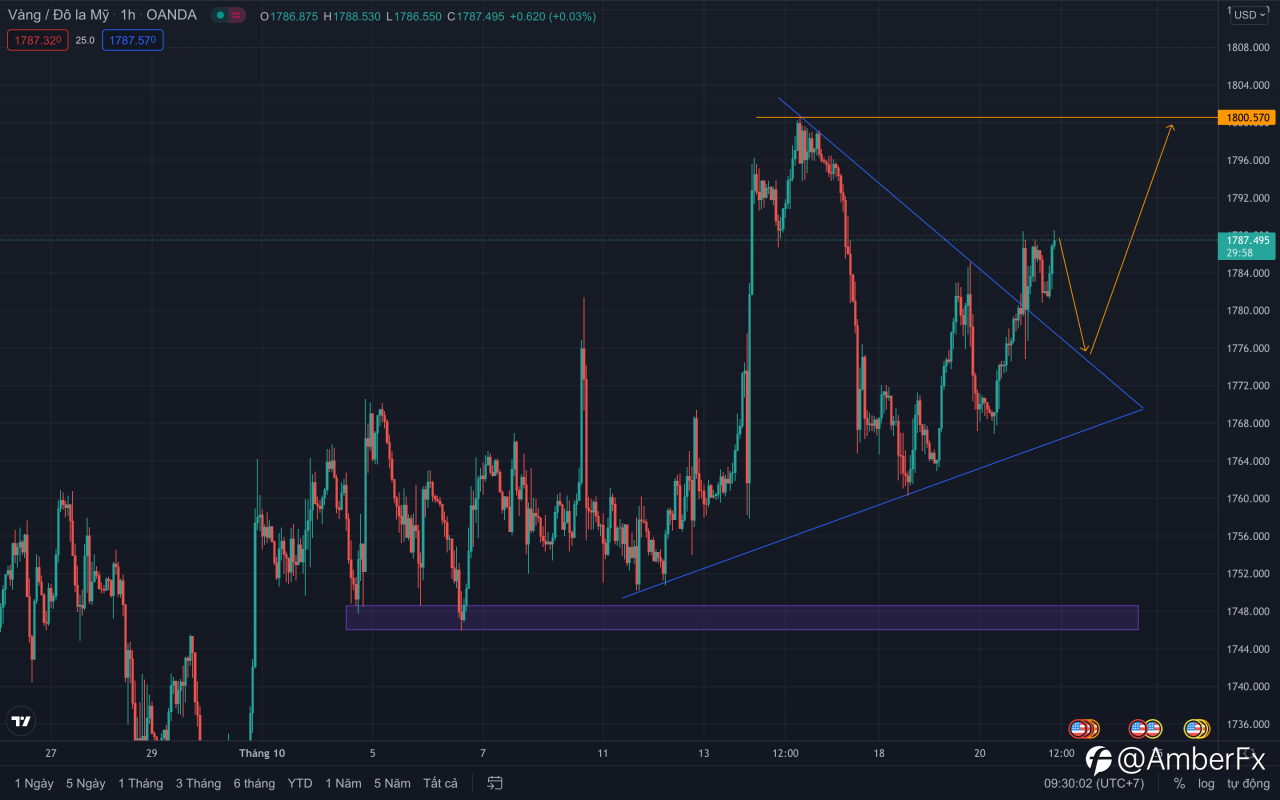Image resolution: width=1280 pixels, height=800 pixels.
Task: Click the AmberFx watermark logo icon
Action: 1099,759
